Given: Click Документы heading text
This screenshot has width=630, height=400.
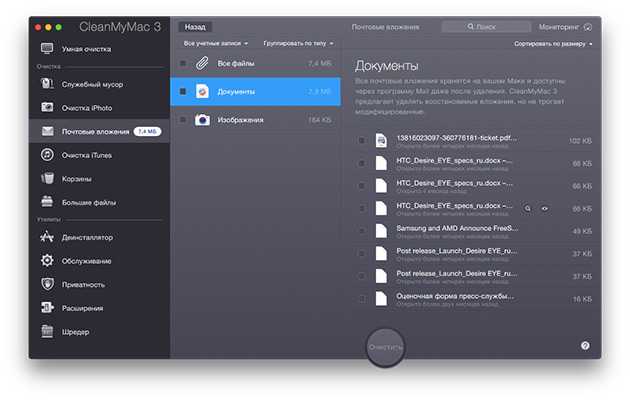Looking at the screenshot, I should point(387,66).
